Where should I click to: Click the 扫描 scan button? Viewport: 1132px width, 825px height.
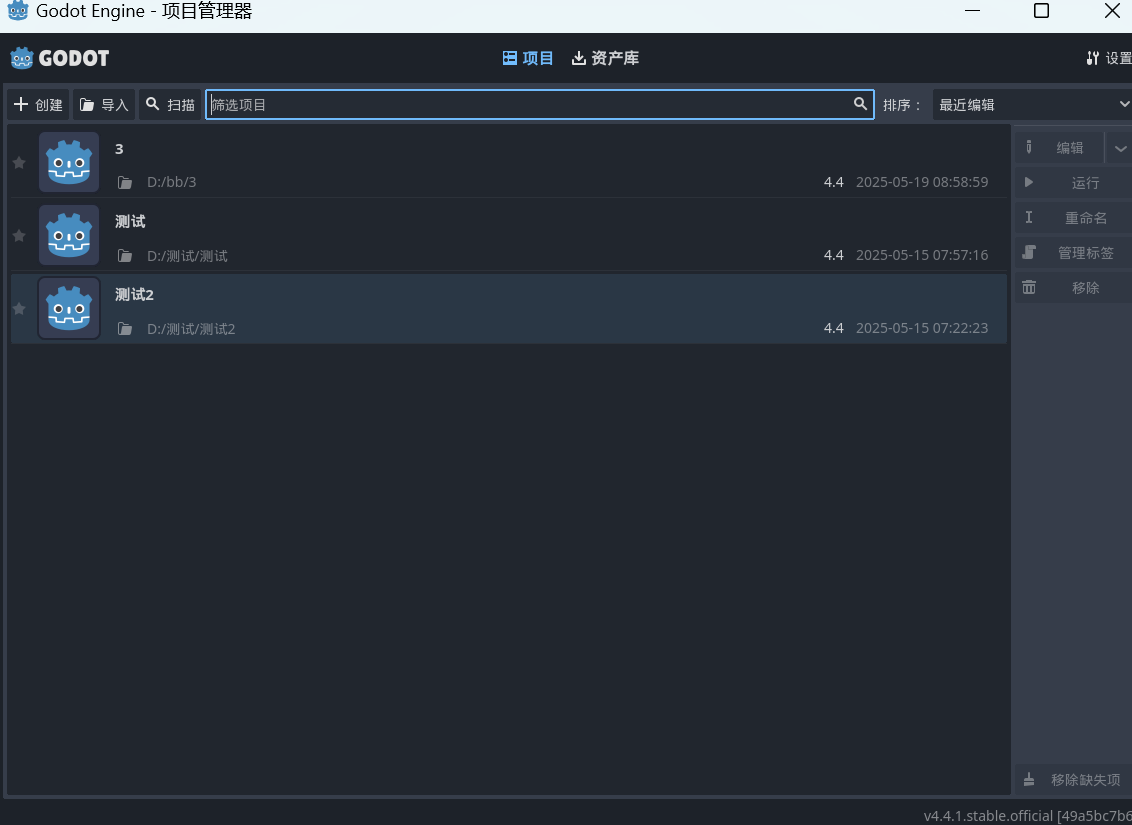(x=170, y=105)
